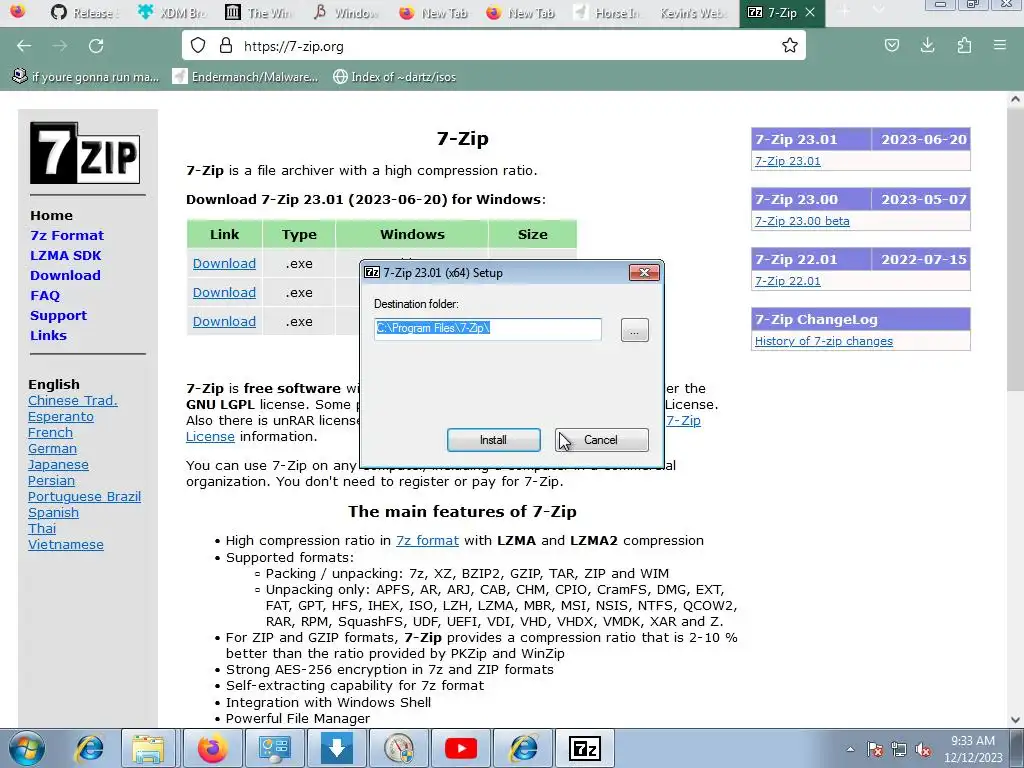Click the muted volume tray icon
The height and width of the screenshot is (768, 1024).
pos(923,750)
